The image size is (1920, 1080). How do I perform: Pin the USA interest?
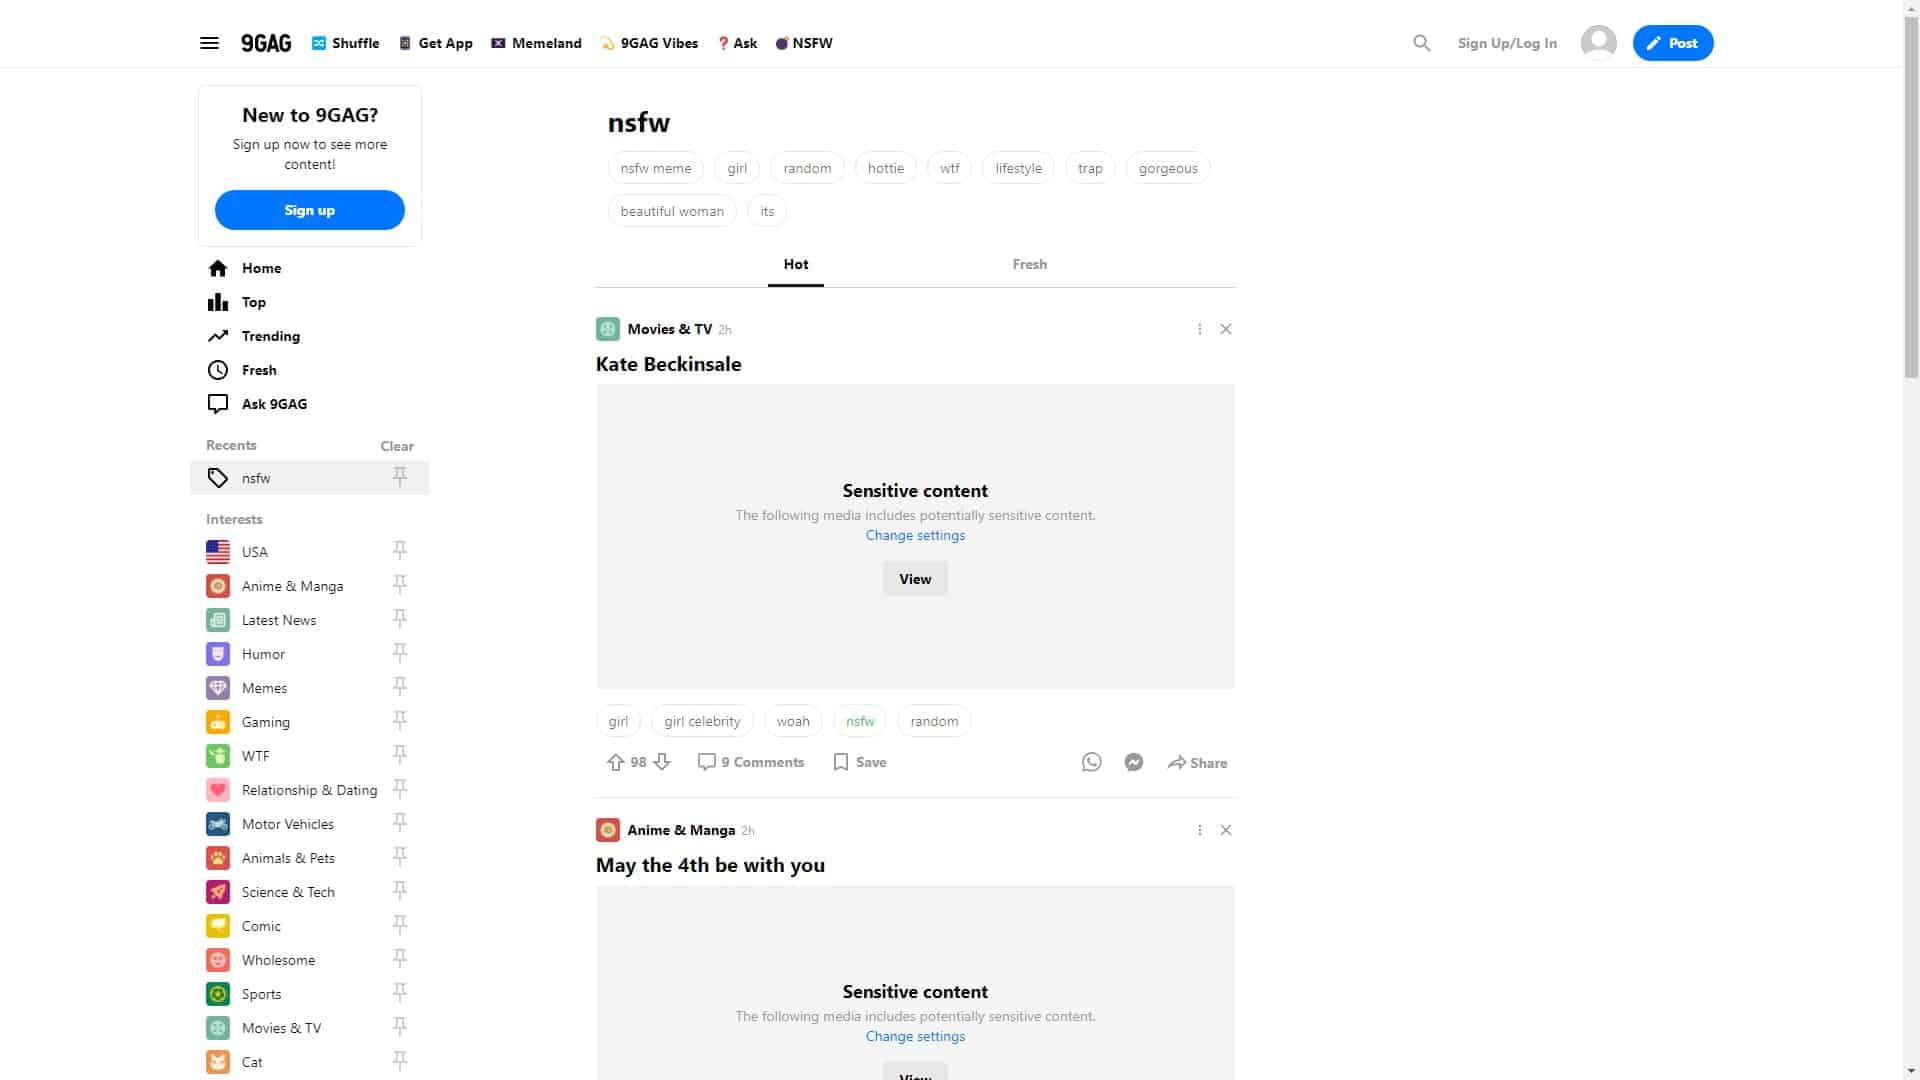[x=399, y=551]
